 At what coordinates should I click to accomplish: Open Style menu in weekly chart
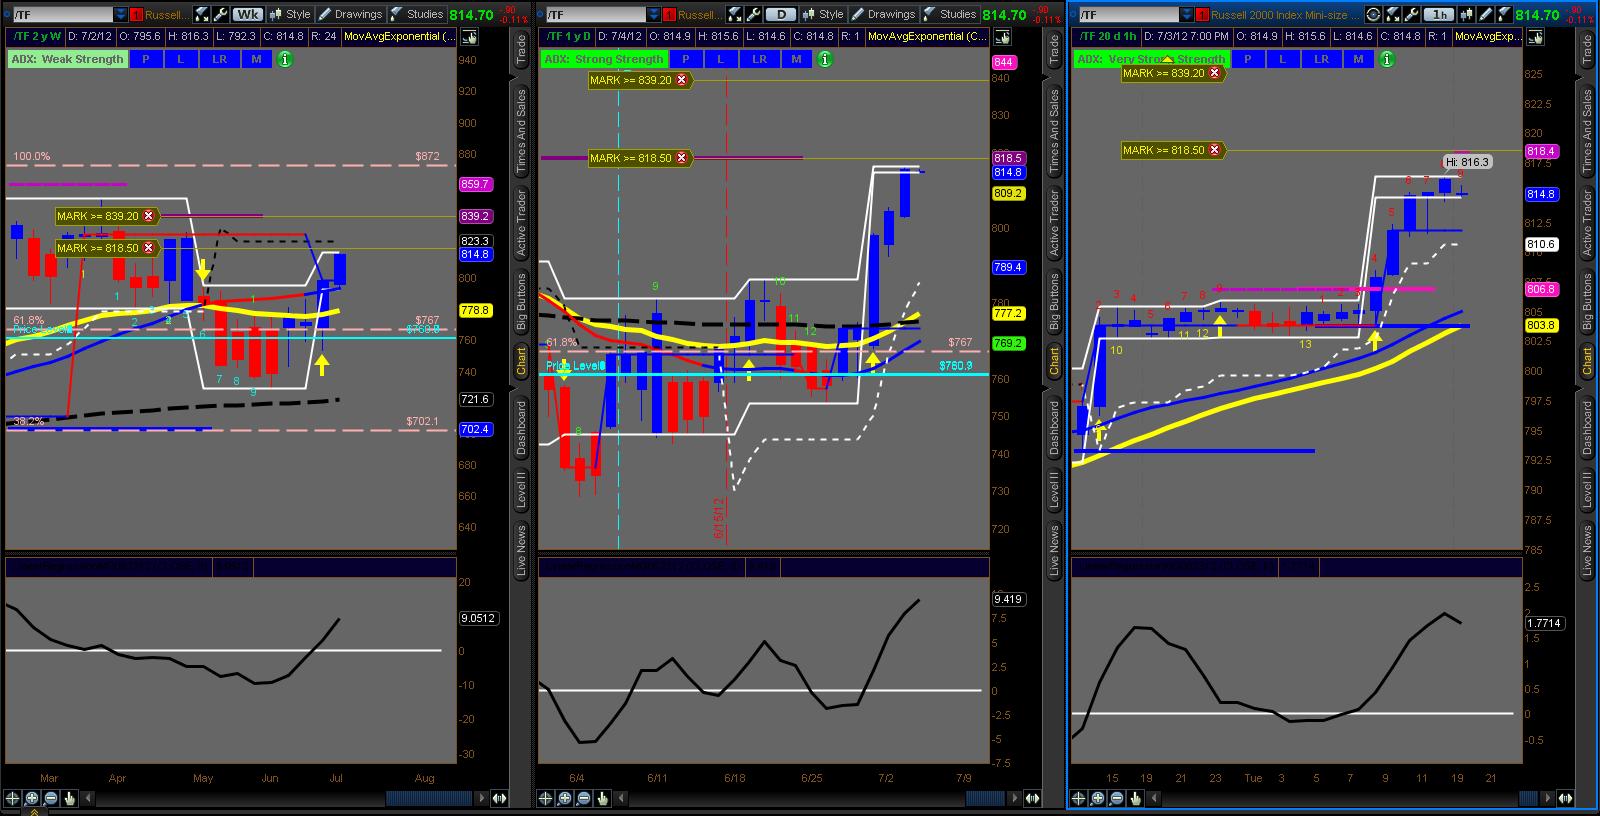[290, 14]
